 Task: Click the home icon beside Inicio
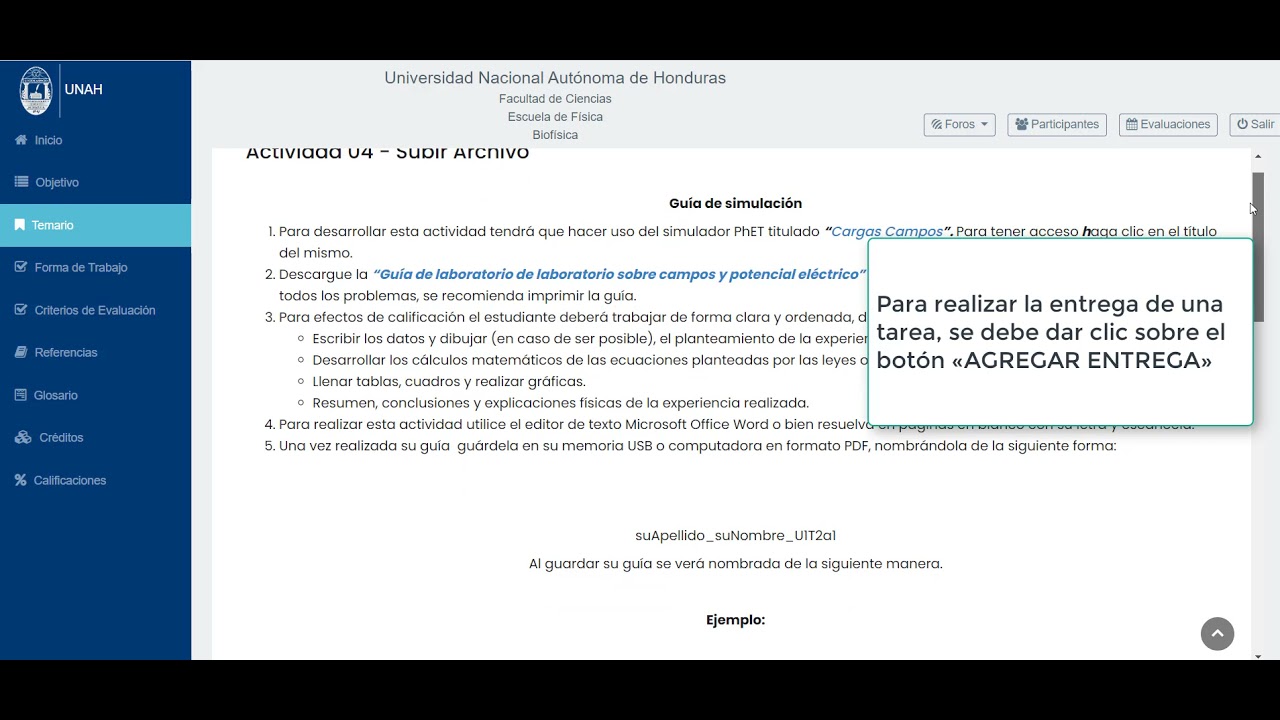(21, 140)
